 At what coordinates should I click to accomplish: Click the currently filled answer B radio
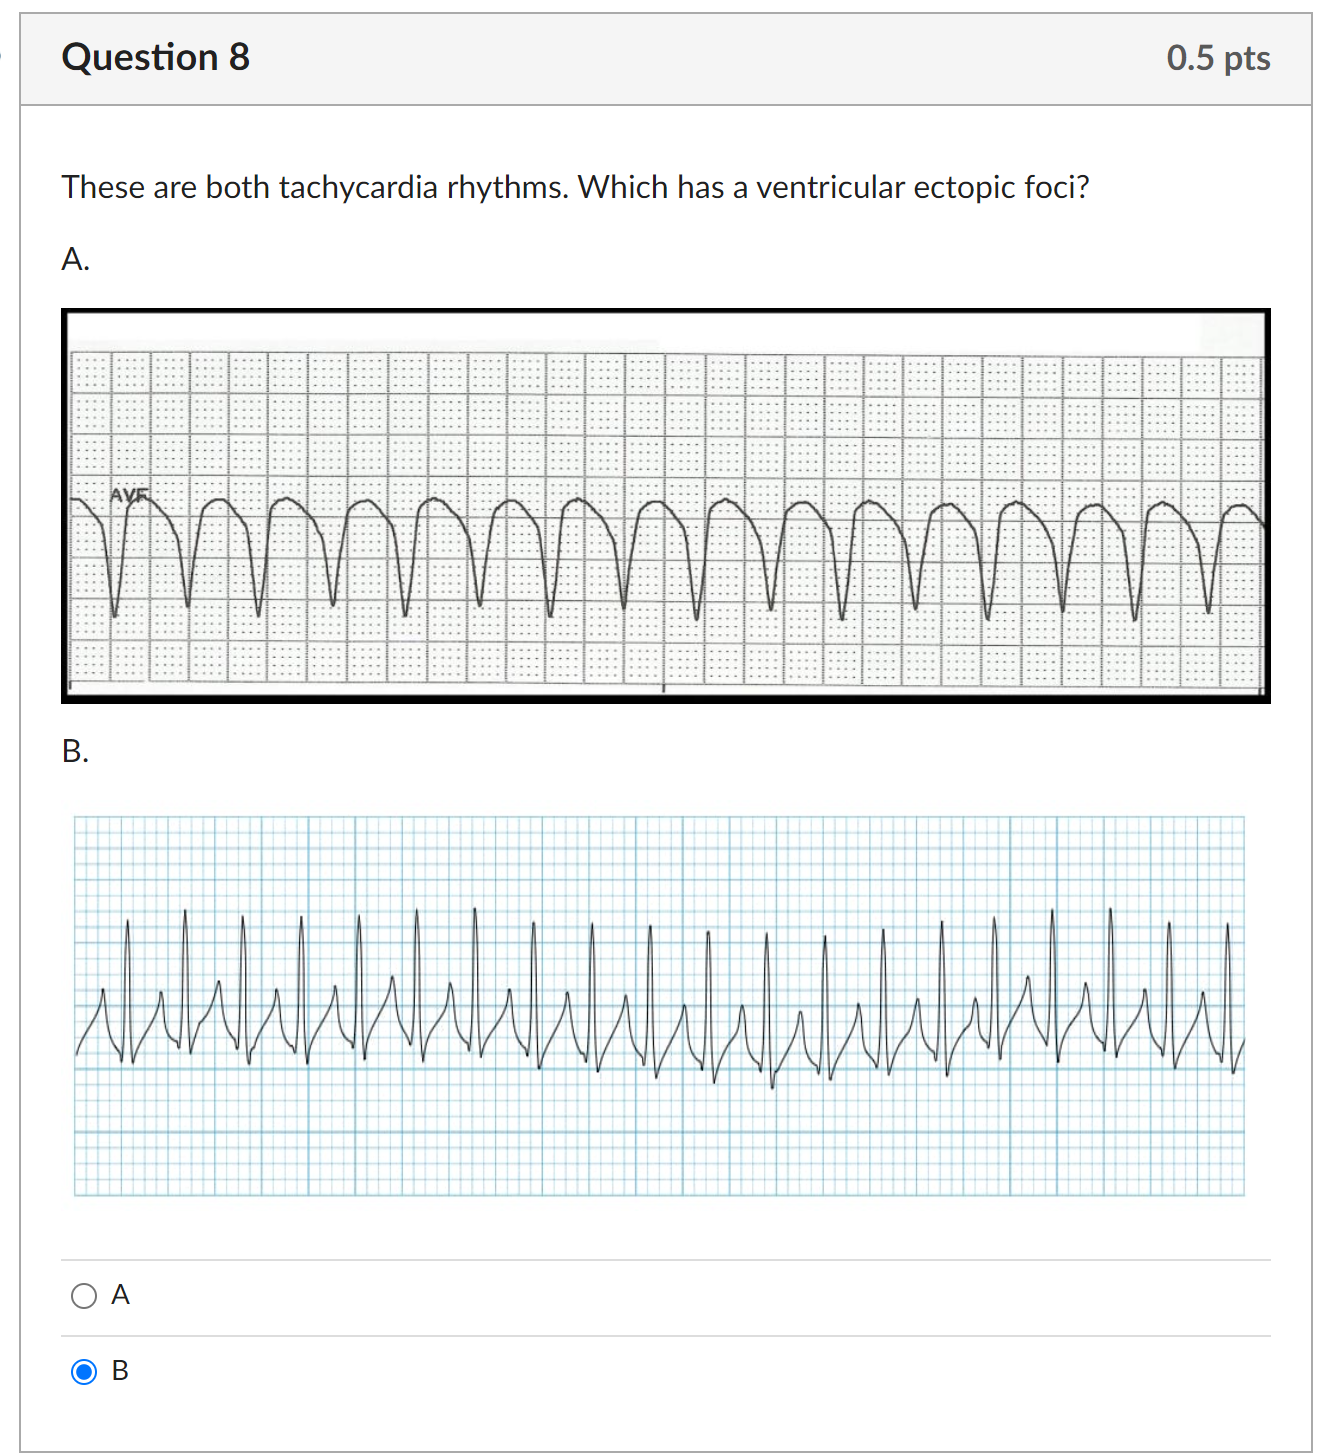(84, 1371)
